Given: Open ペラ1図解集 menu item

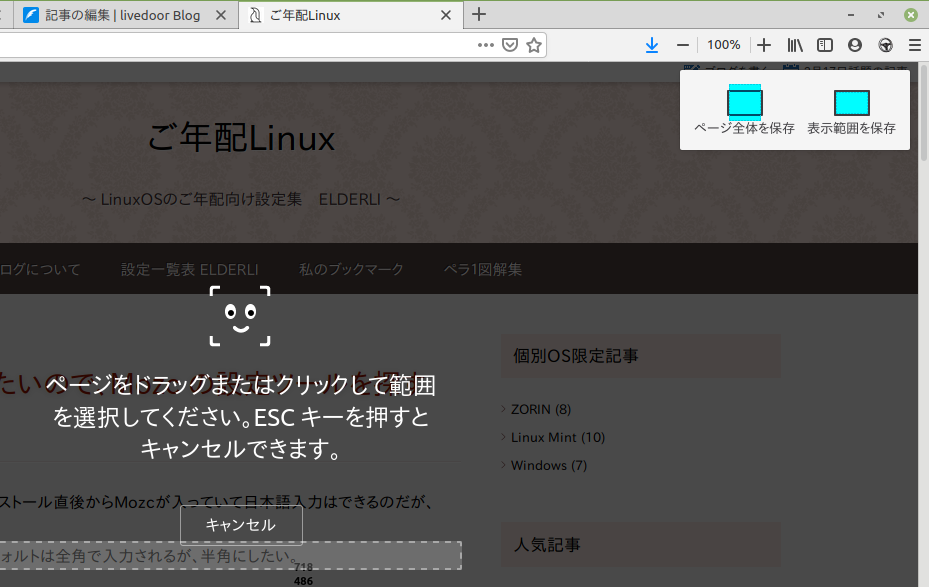Looking at the screenshot, I should tap(483, 270).
